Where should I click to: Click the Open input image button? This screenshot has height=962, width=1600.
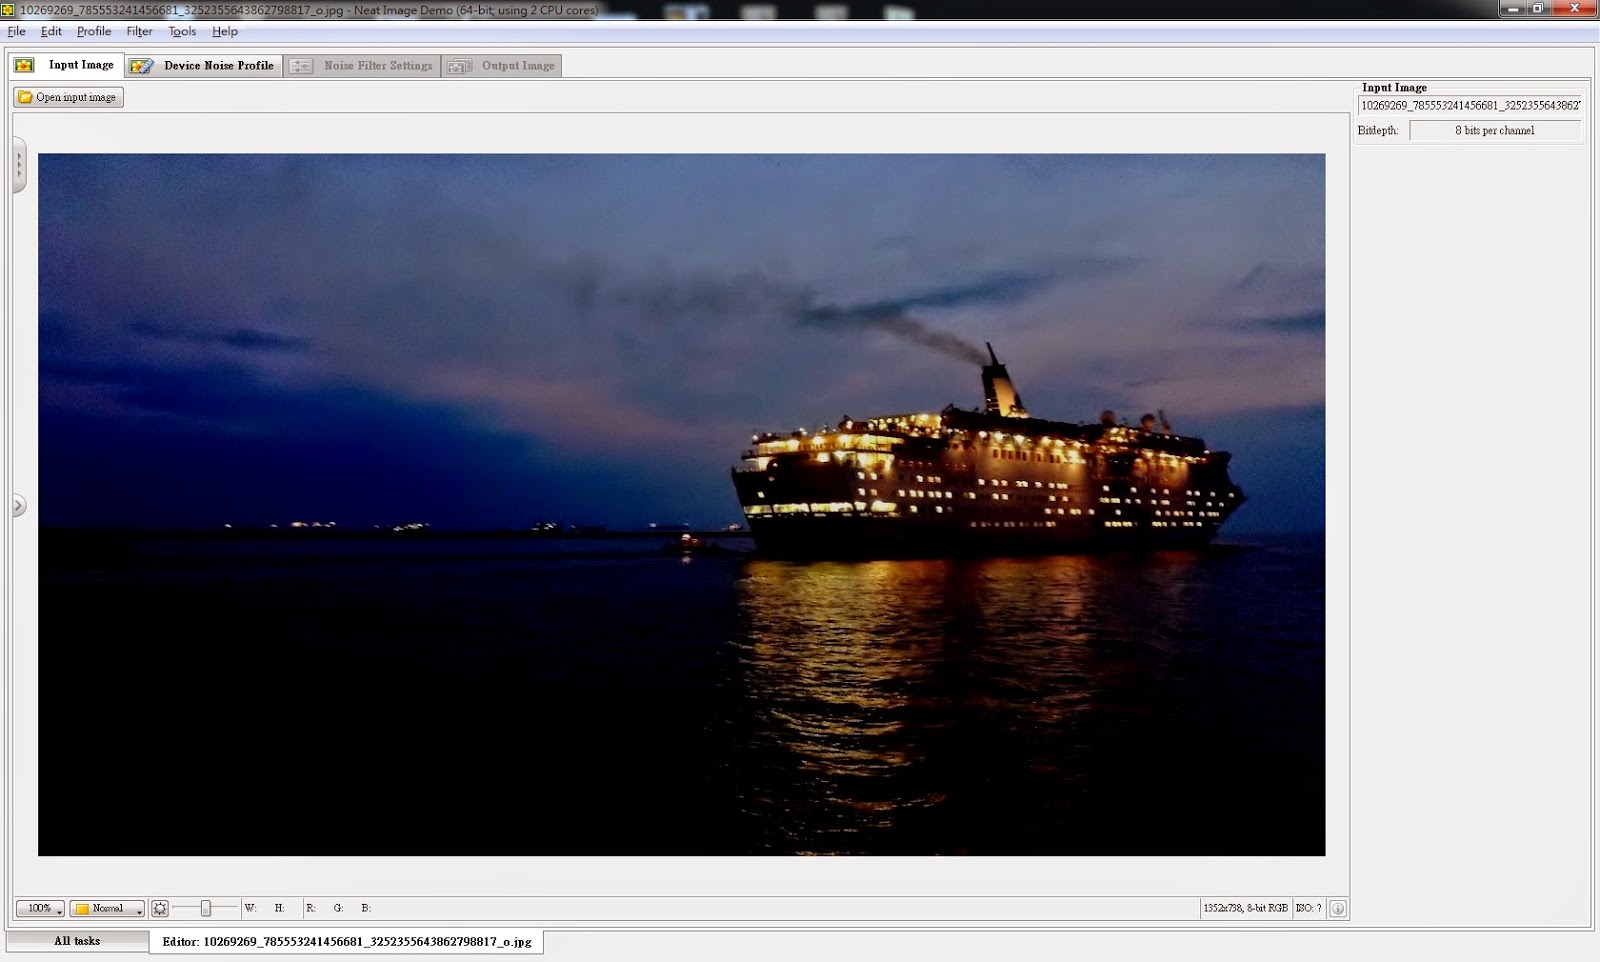tap(68, 97)
